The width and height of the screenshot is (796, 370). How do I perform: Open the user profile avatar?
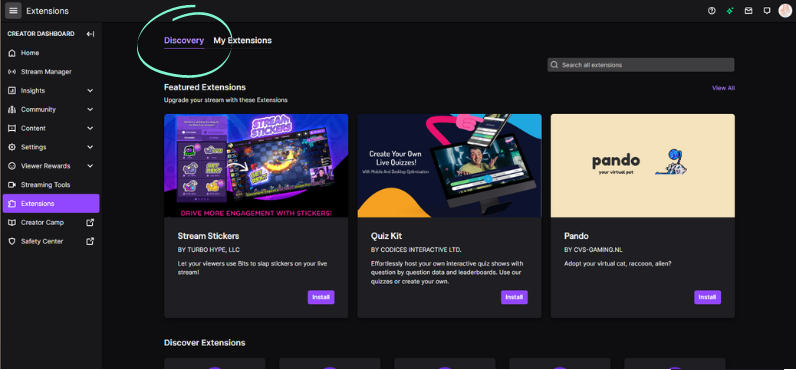tap(785, 11)
